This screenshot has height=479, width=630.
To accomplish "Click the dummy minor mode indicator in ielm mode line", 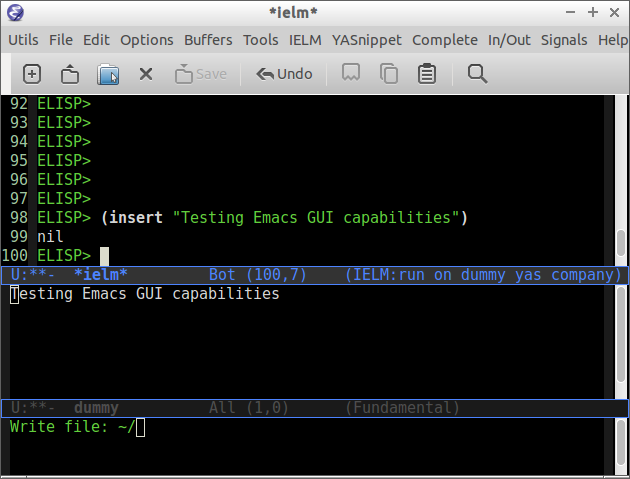I will [x=483, y=275].
